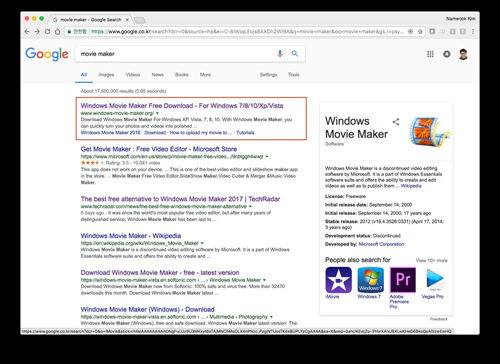Expand the en.wikipedia.org result options arrow
This screenshot has width=500, height=364.
tap(202, 243)
